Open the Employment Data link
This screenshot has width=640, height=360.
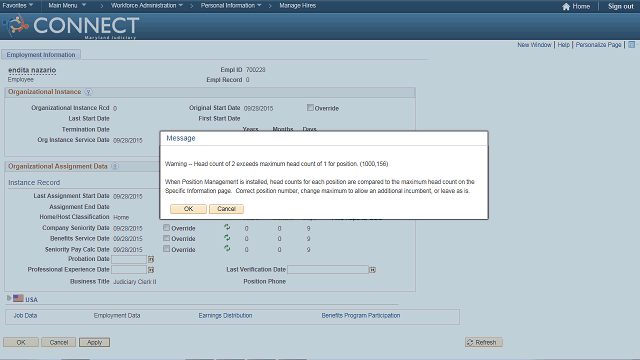117,316
